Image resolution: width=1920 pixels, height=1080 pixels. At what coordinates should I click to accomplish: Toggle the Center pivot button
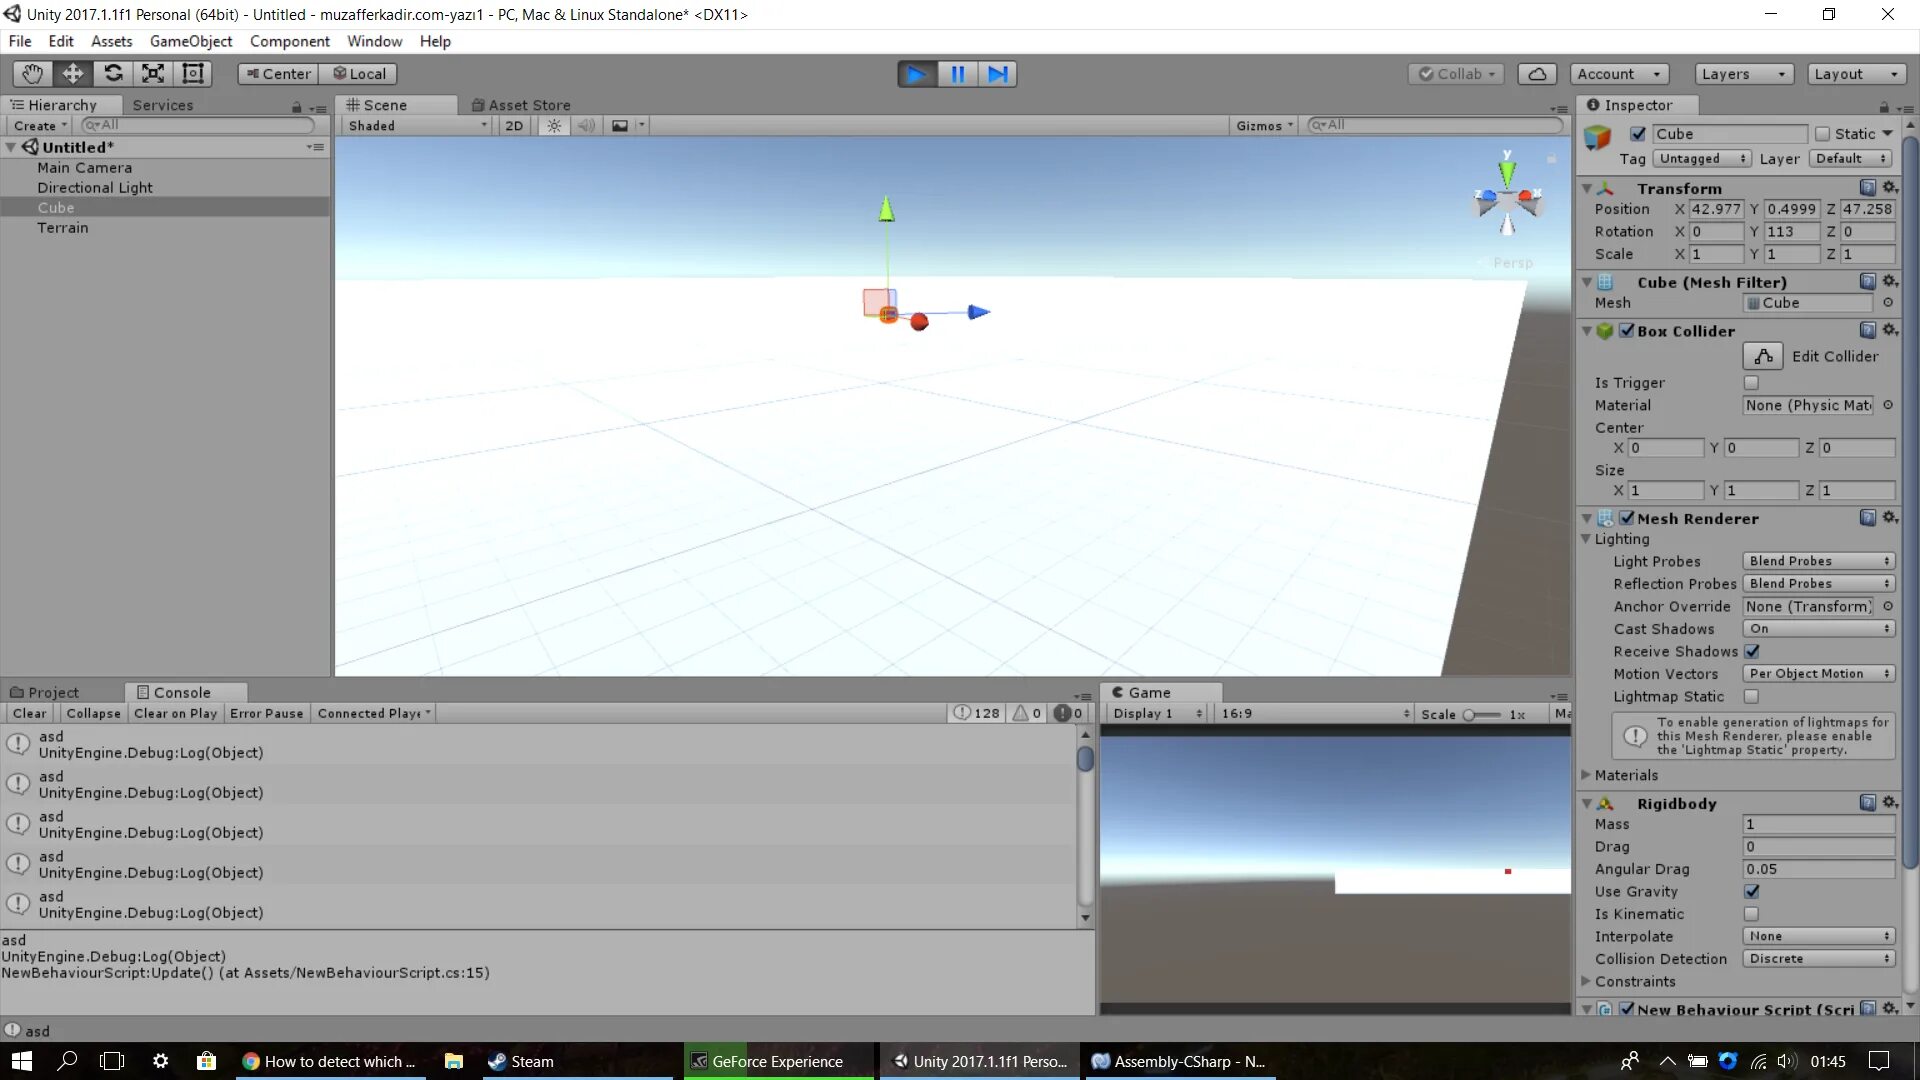coord(278,74)
